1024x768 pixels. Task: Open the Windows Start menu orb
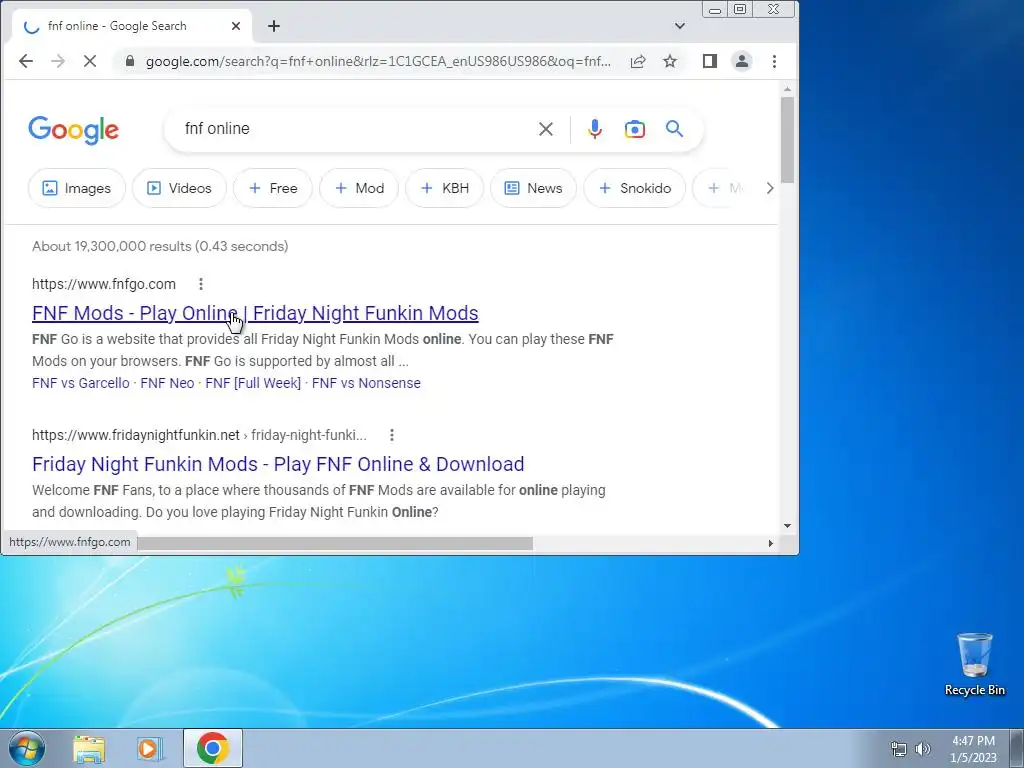pyautogui.click(x=27, y=748)
